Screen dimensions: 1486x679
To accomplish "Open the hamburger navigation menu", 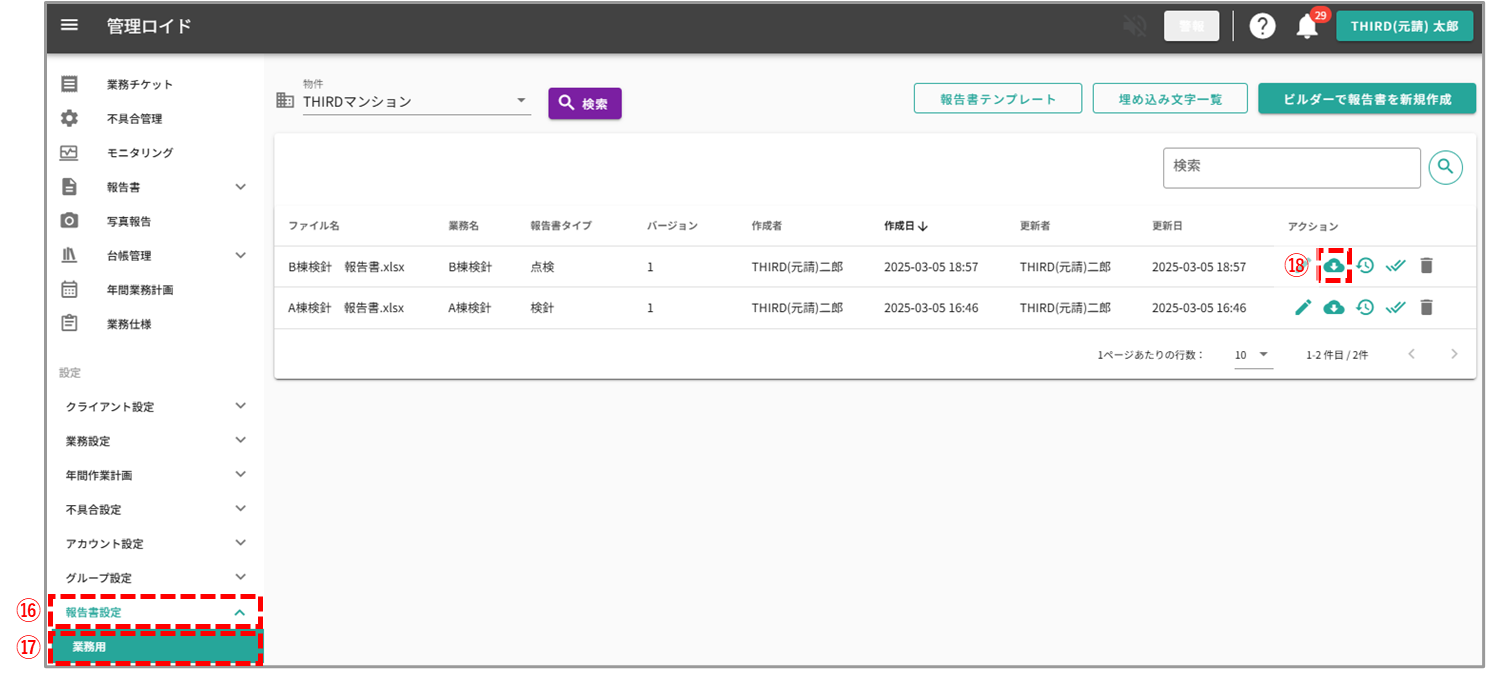I will [69, 25].
